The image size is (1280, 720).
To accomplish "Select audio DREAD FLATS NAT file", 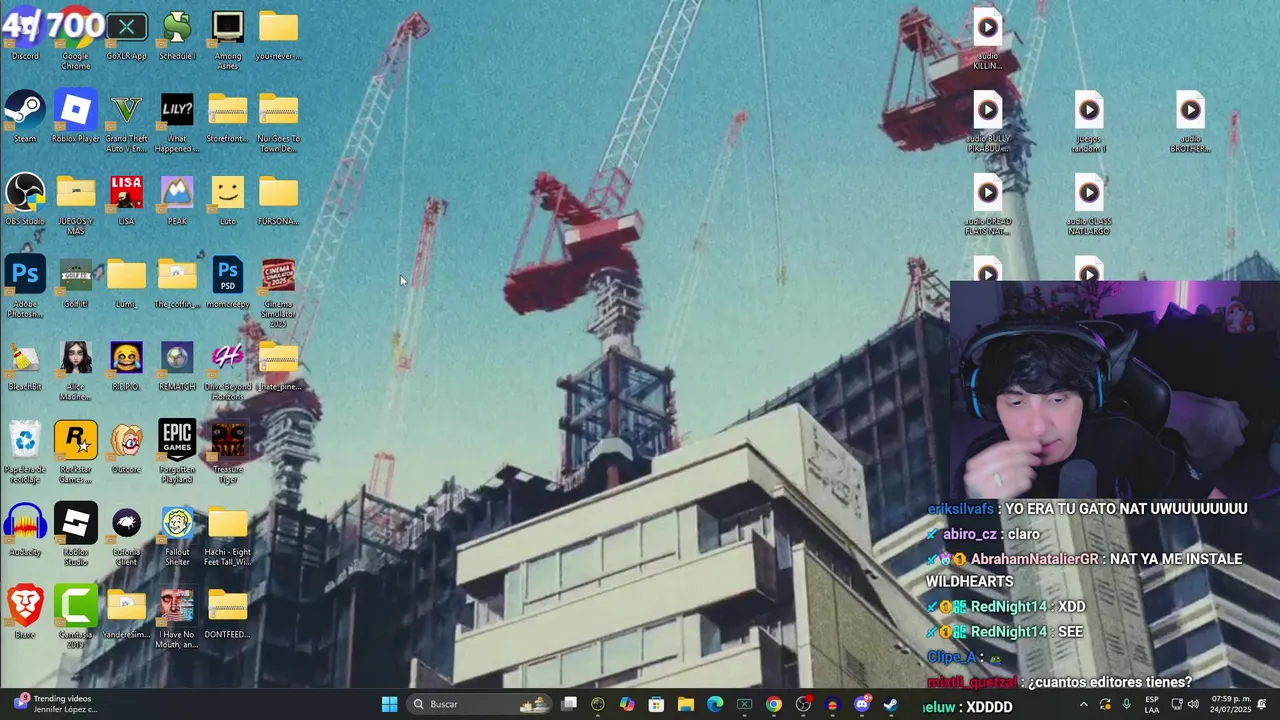I will click(x=987, y=204).
